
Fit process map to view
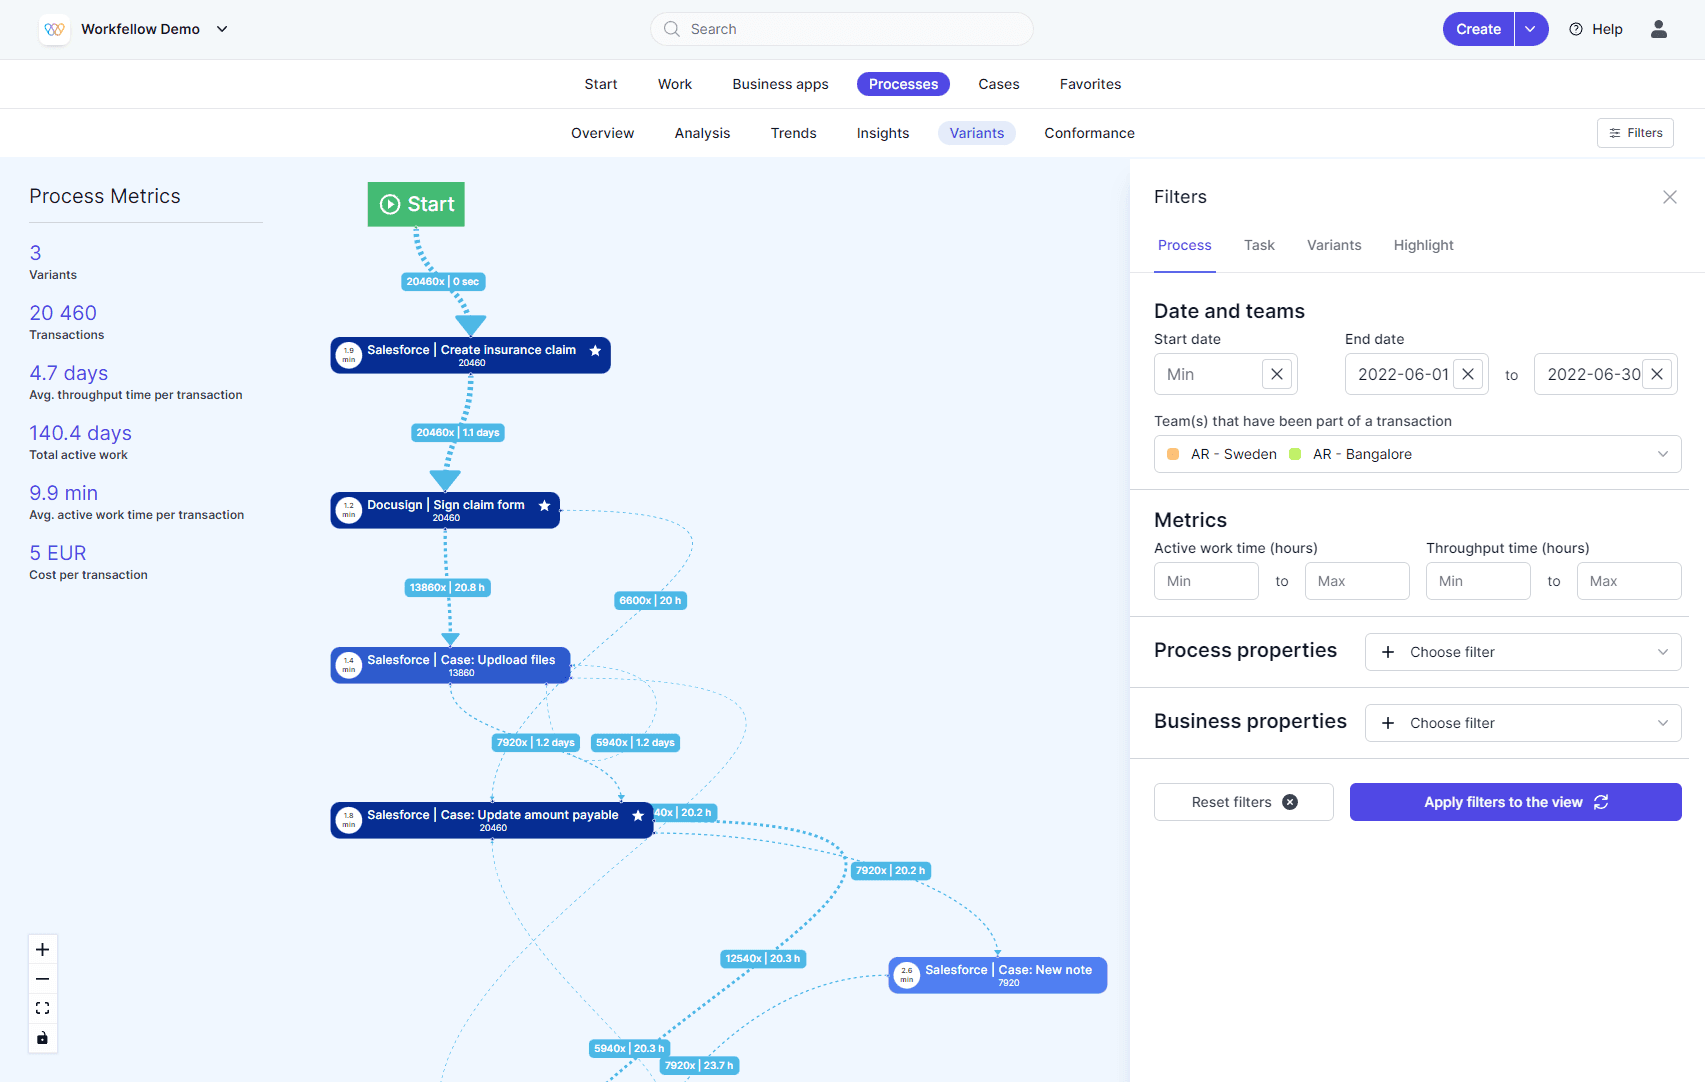tap(42, 1008)
